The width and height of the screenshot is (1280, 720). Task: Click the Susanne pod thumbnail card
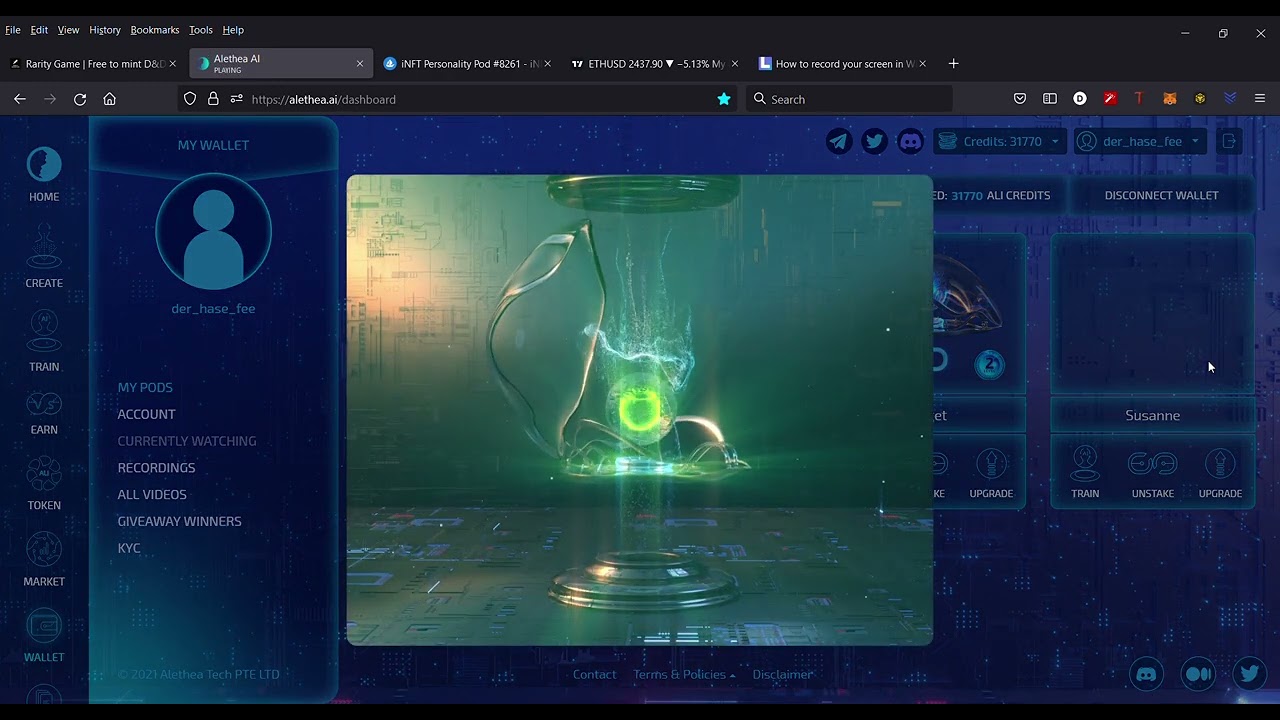pos(1153,315)
